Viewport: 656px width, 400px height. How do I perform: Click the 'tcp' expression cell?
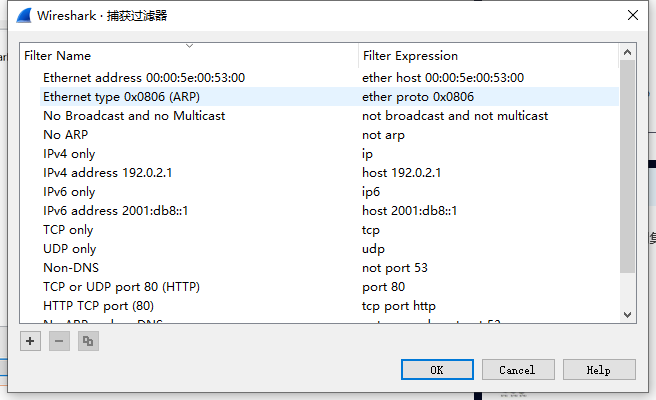371,230
